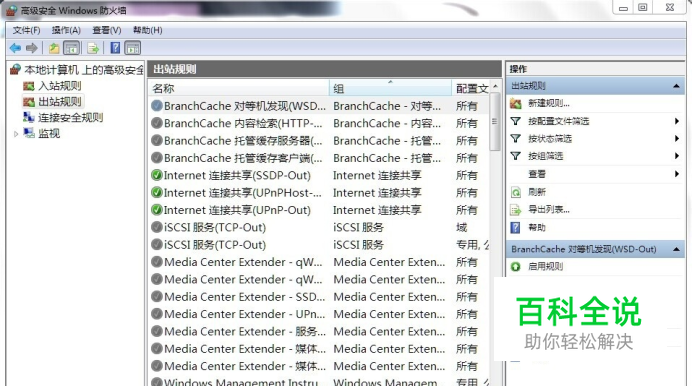Click green status icon of Internet 连接共享(SSDP-Out)
The image size is (692, 386).
click(157, 175)
